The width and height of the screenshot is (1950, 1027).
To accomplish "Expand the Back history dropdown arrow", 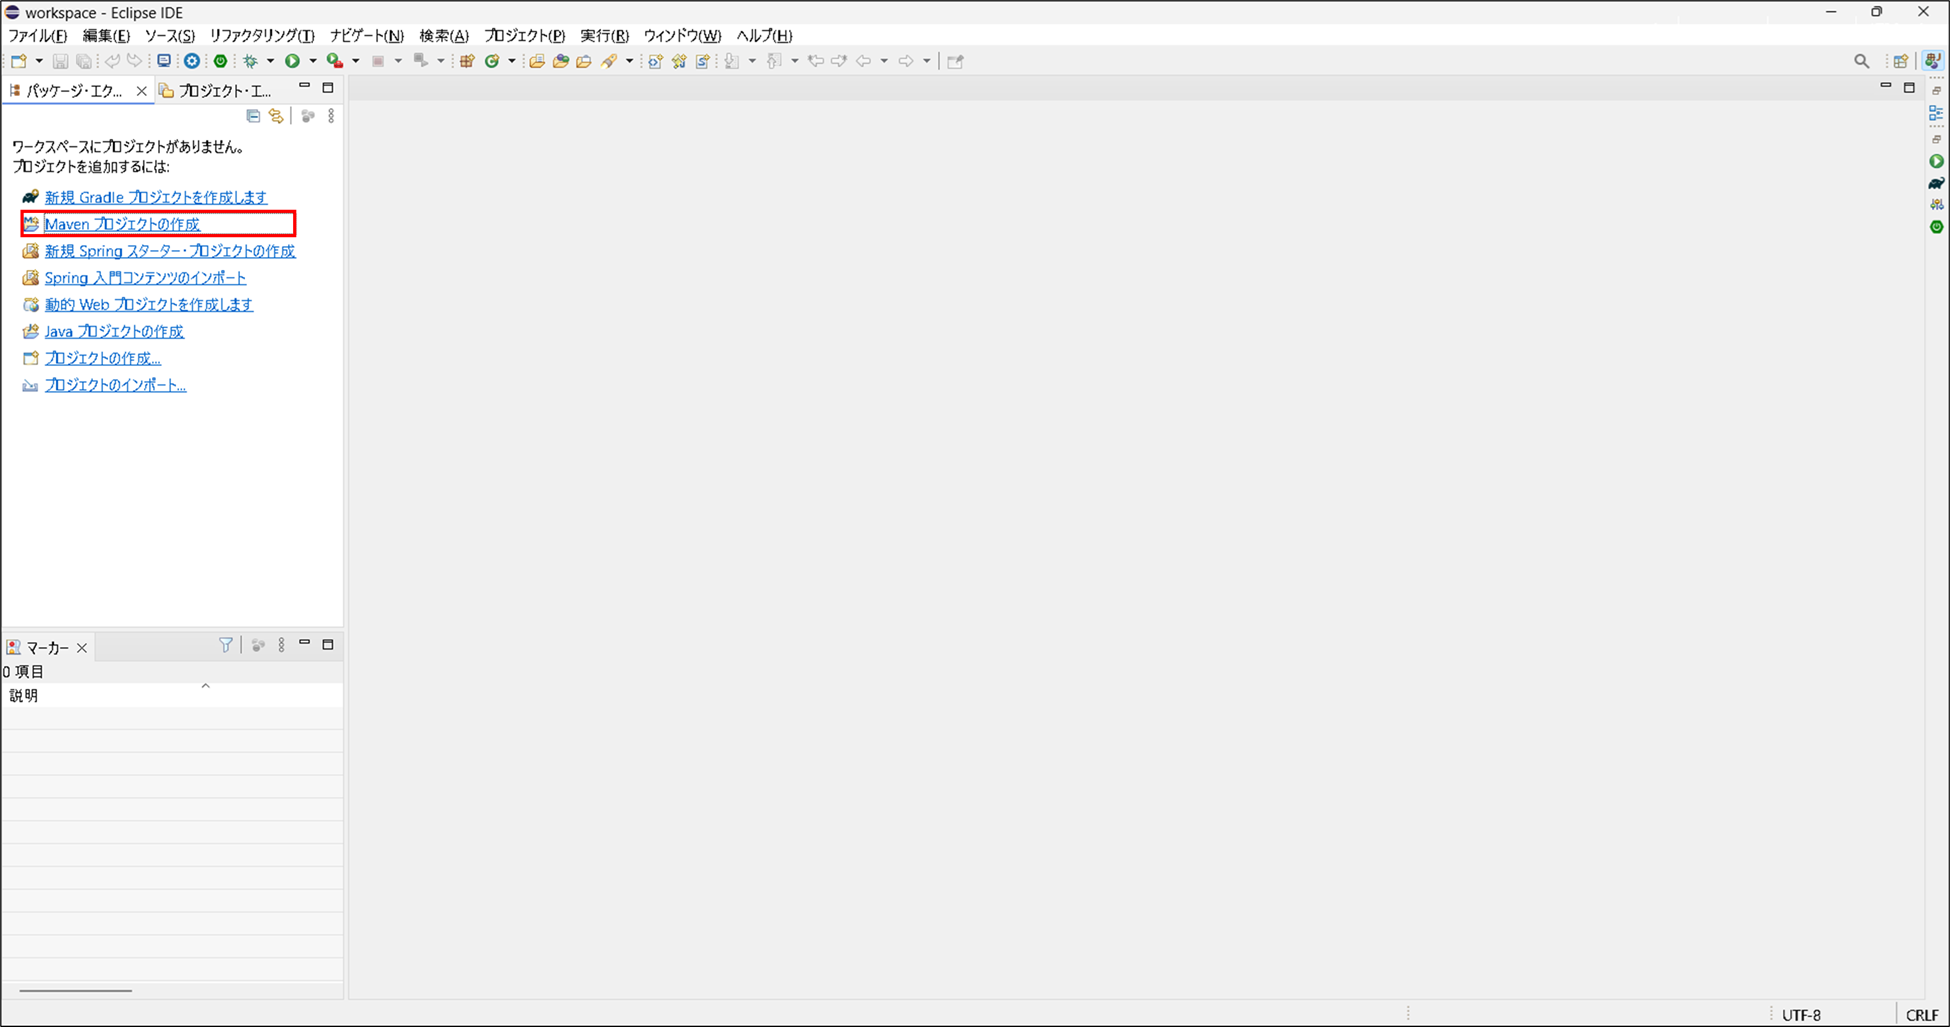I will 884,61.
